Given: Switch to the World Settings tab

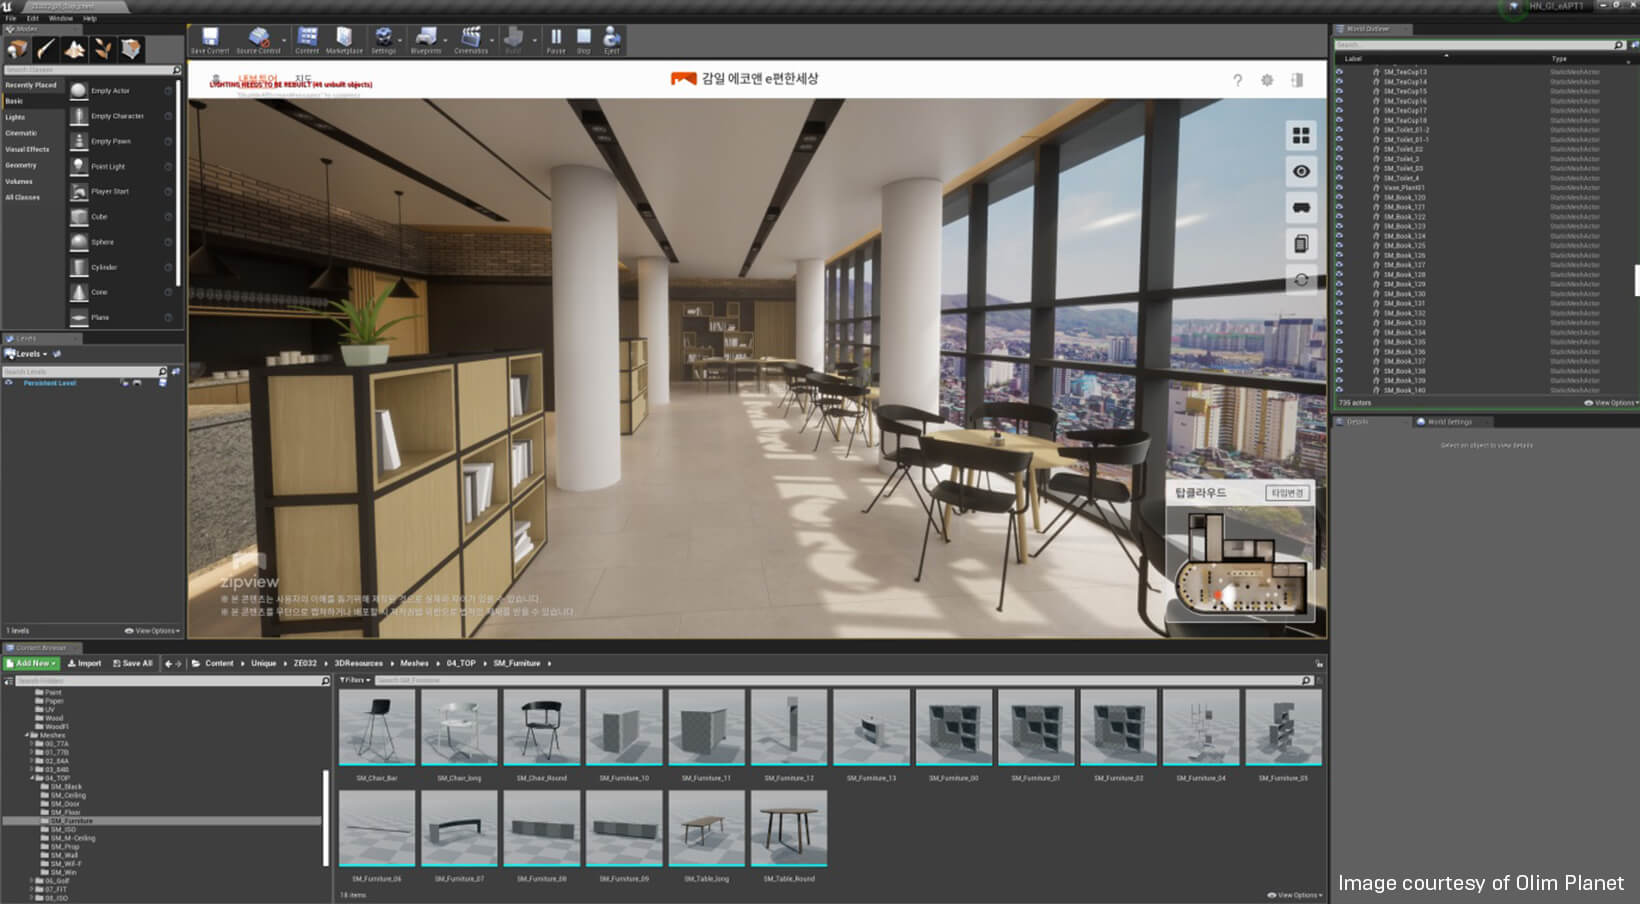Looking at the screenshot, I should [x=1451, y=421].
